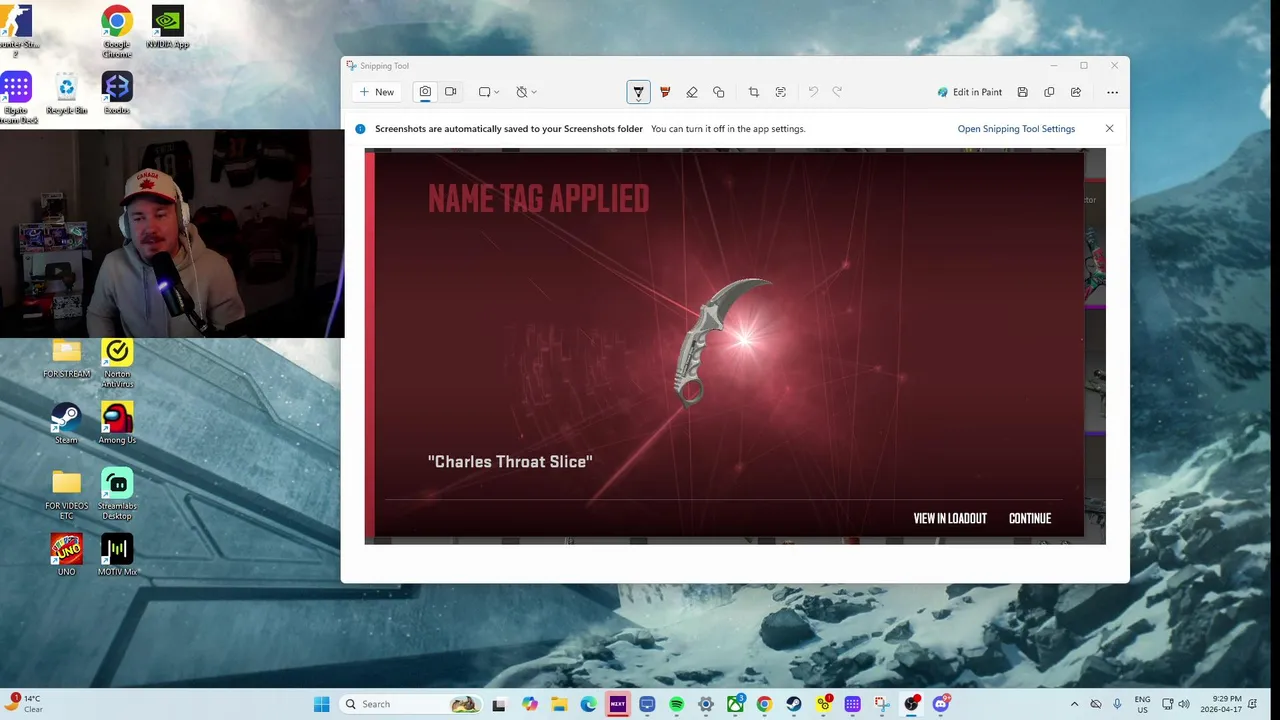Switch to screenshot Snip mode camera icon
The width and height of the screenshot is (1280, 720).
[x=425, y=92]
